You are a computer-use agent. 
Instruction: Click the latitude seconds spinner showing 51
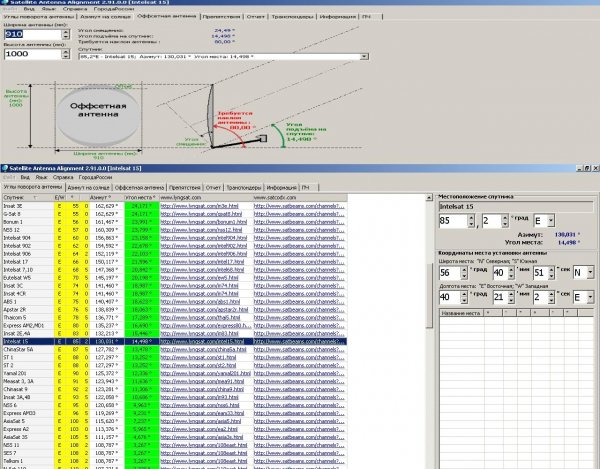pyautogui.click(x=544, y=273)
